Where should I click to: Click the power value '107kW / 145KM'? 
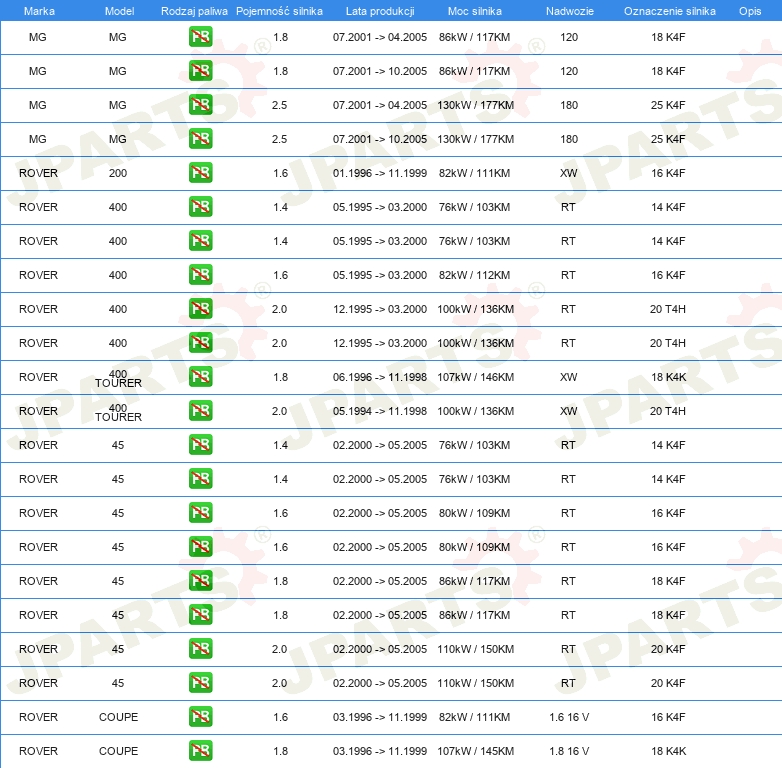(x=475, y=751)
